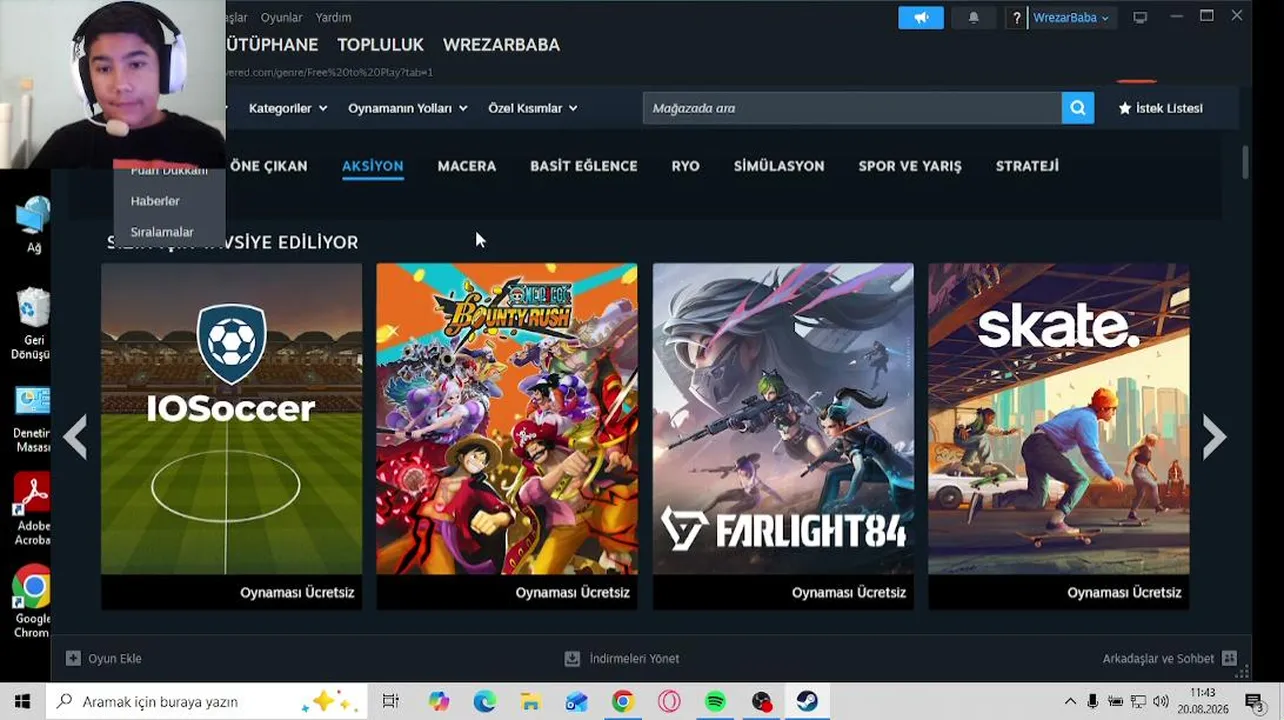Open the TOPLULUK main navigation item

click(x=380, y=45)
